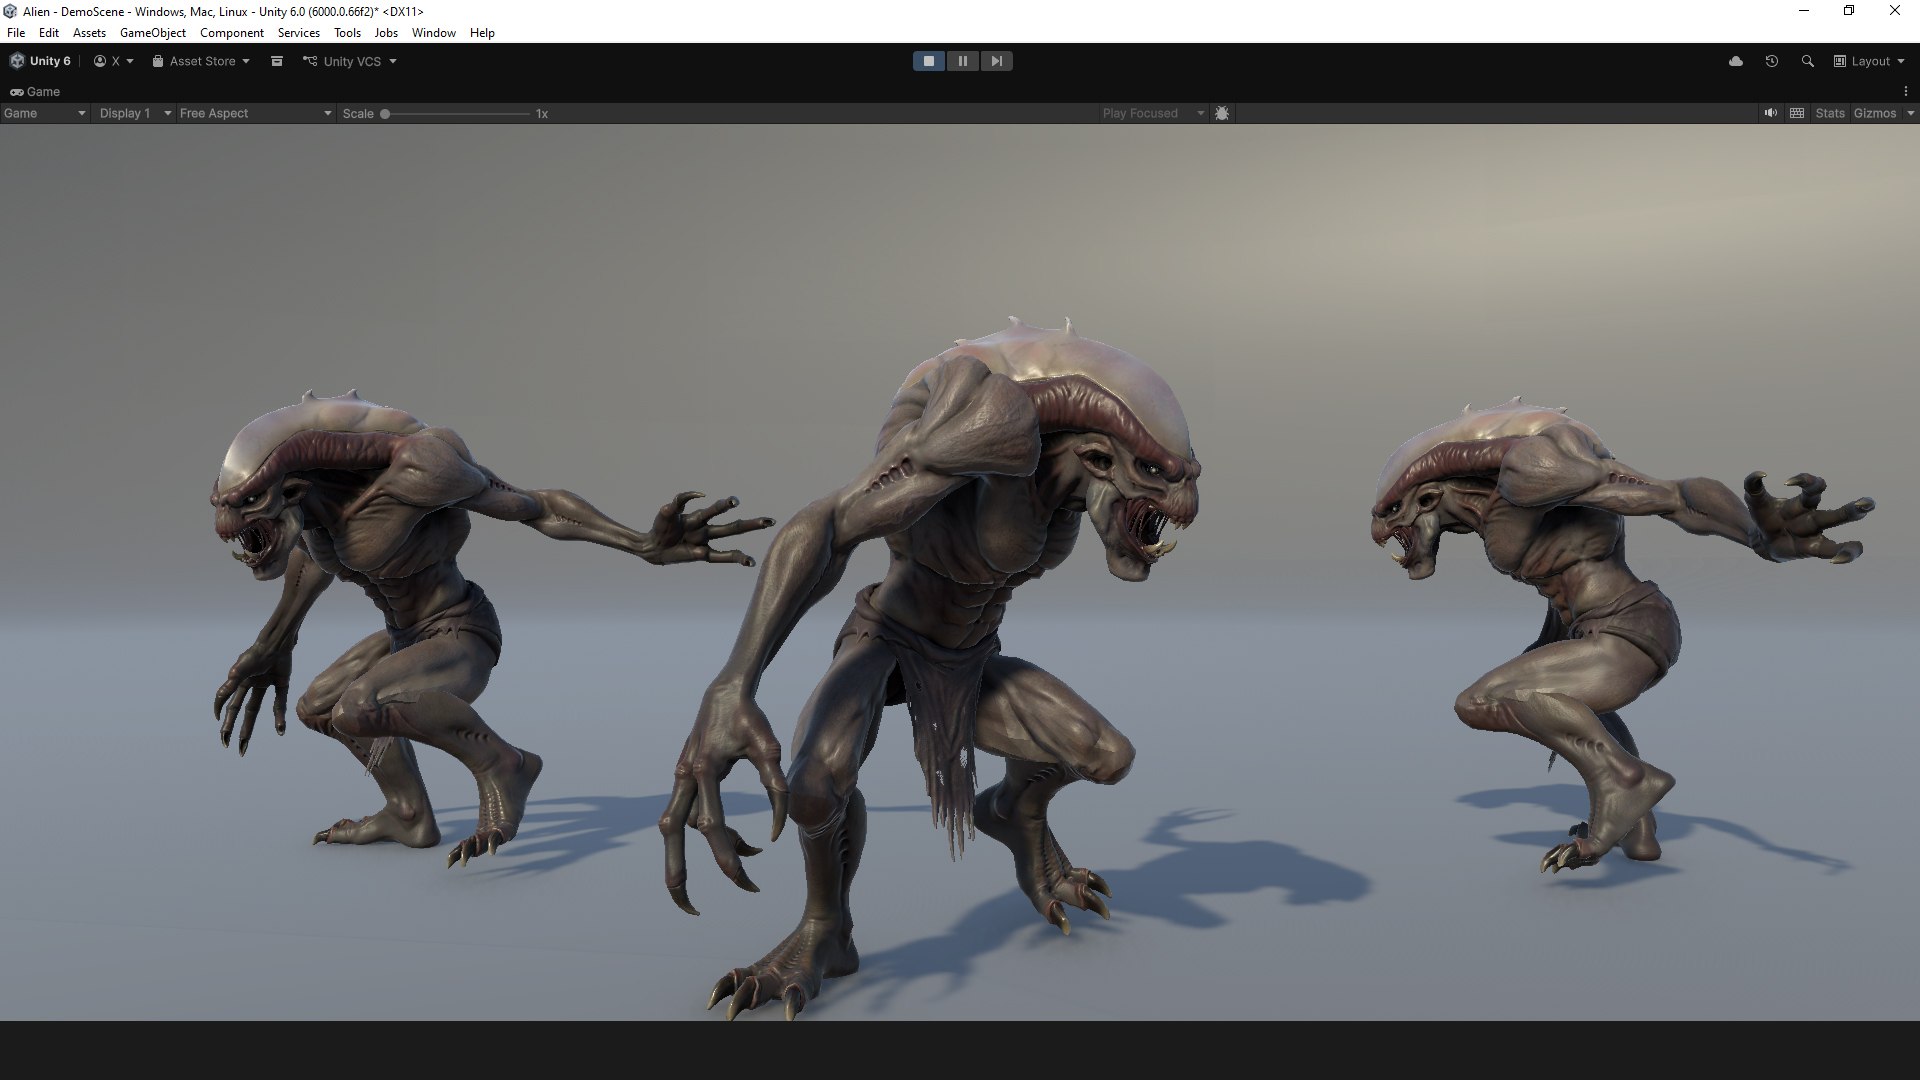Open the undo History icon
The image size is (1920, 1080).
pyautogui.click(x=1772, y=61)
